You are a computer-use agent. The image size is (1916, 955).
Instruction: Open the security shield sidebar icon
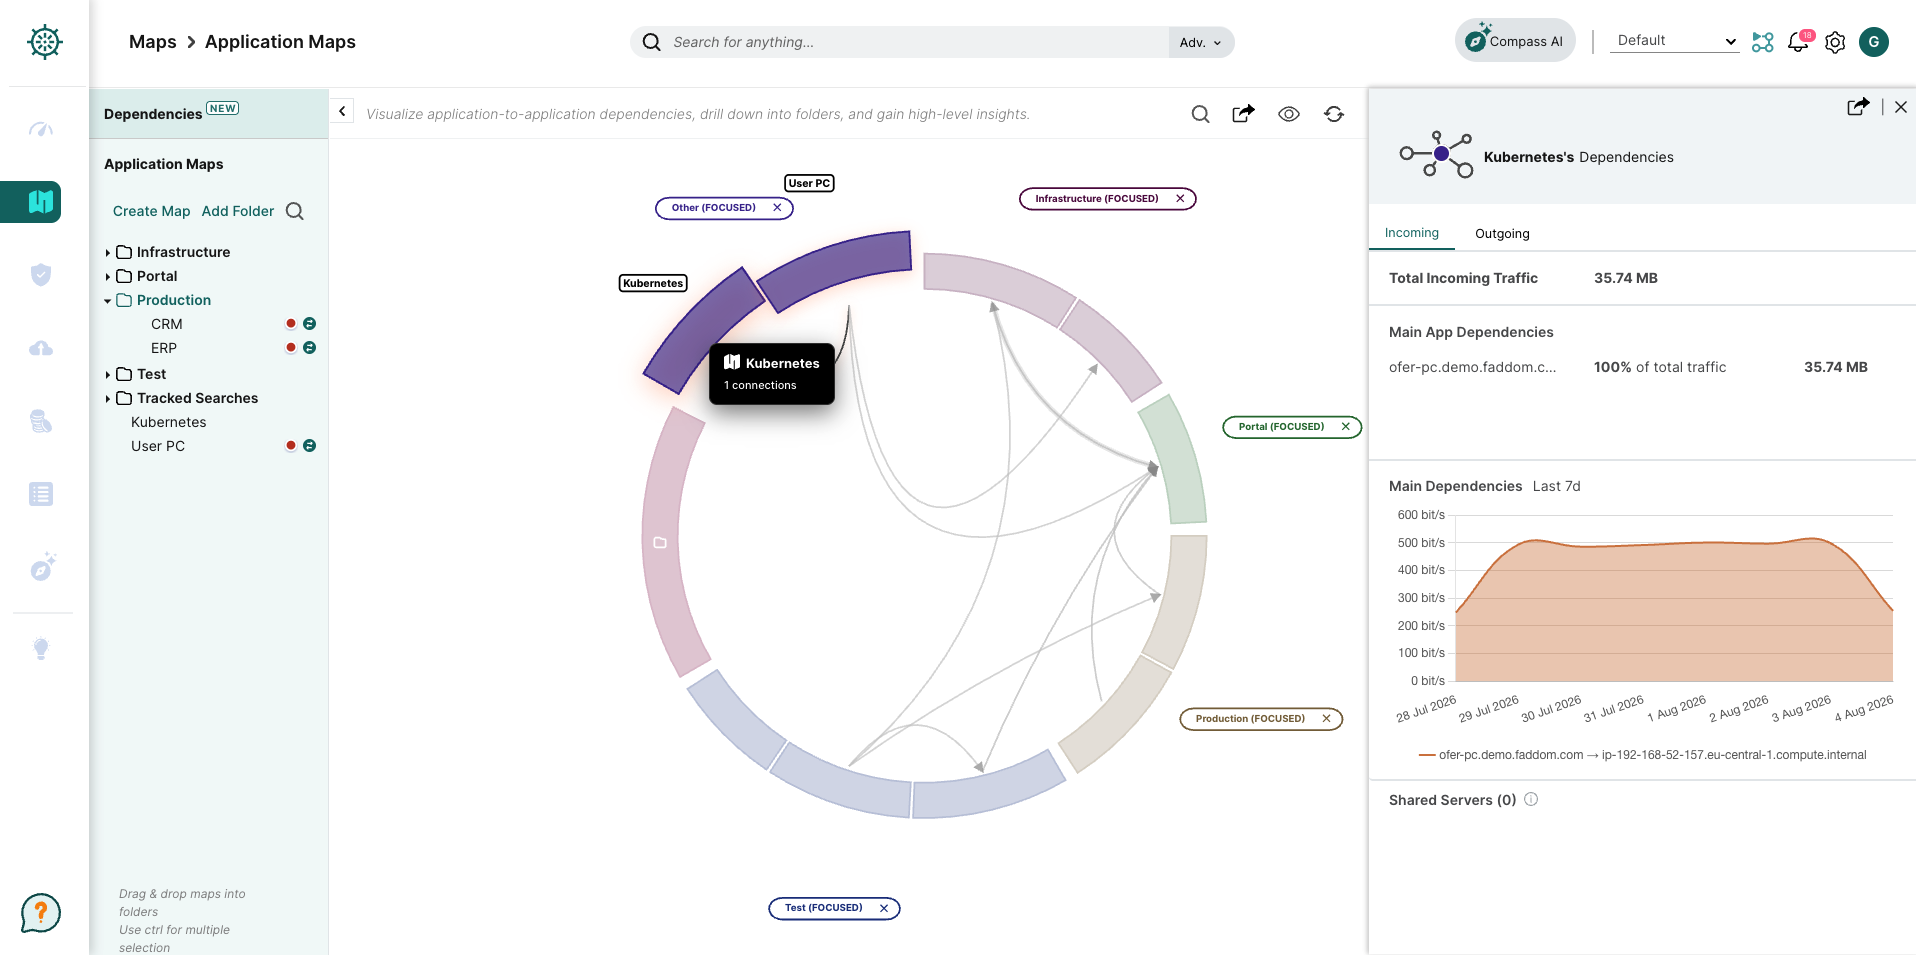click(x=41, y=275)
